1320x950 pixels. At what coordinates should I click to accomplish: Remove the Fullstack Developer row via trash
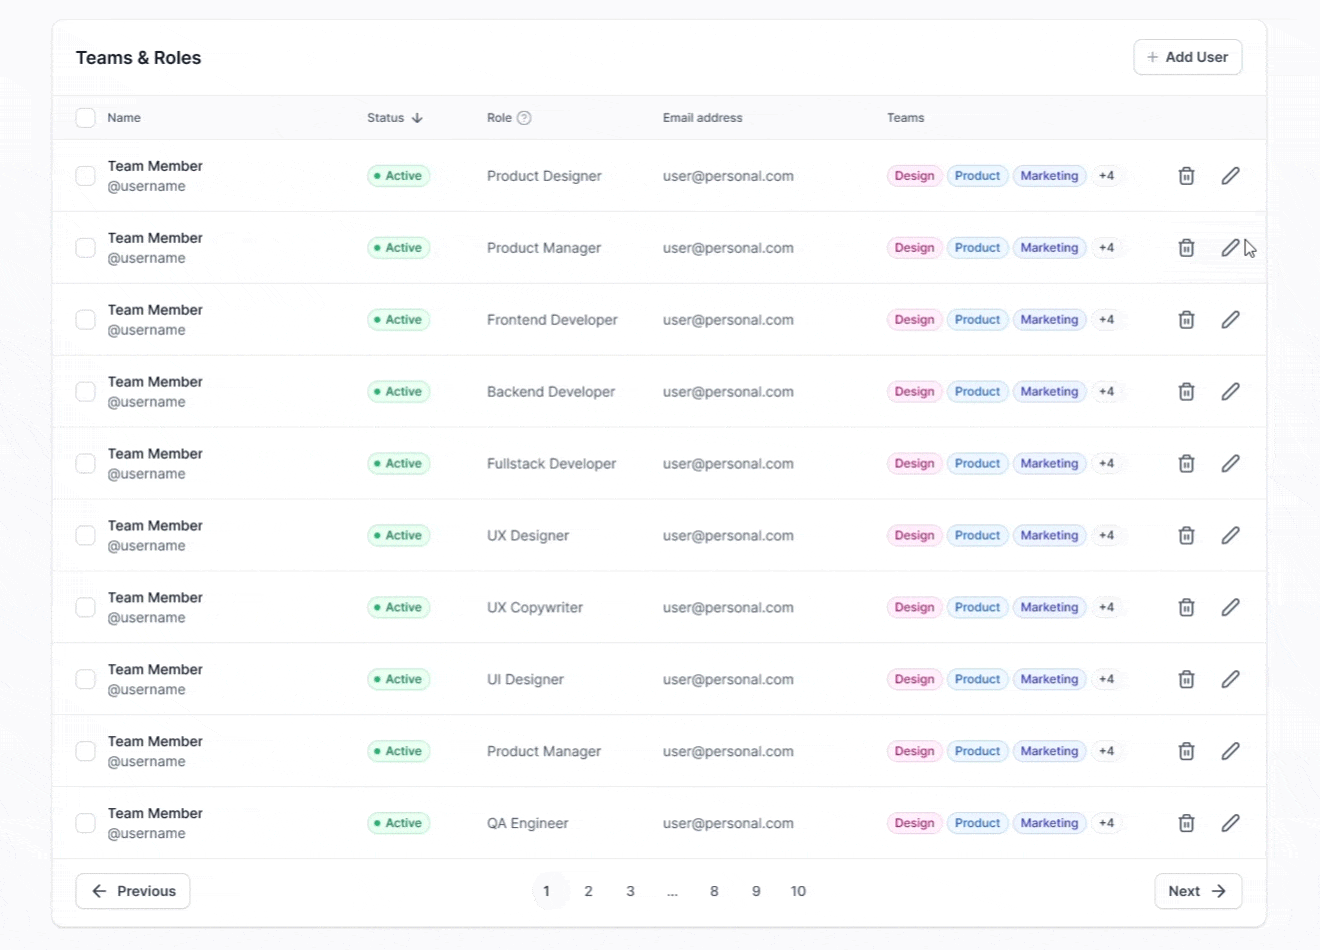[x=1186, y=464]
